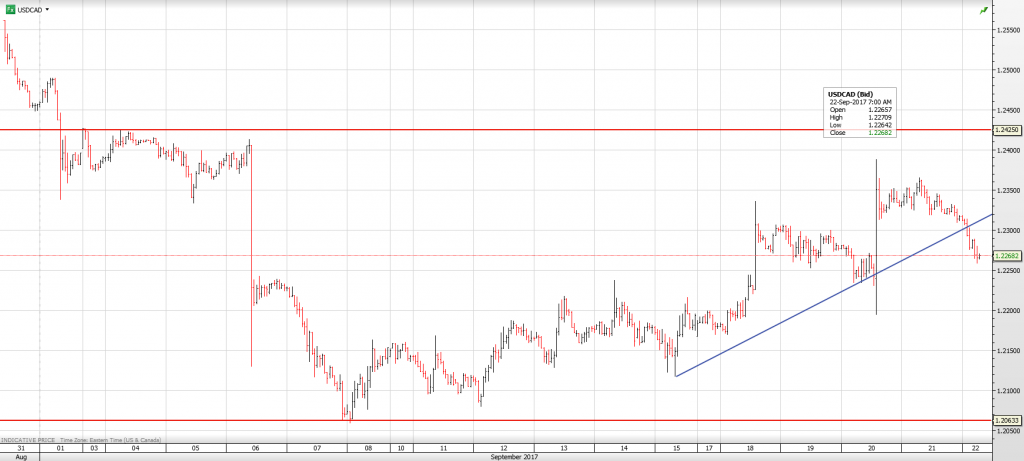Click the 1.24250 price label on axis
This screenshot has height=461, width=1024.
tap(1007, 130)
